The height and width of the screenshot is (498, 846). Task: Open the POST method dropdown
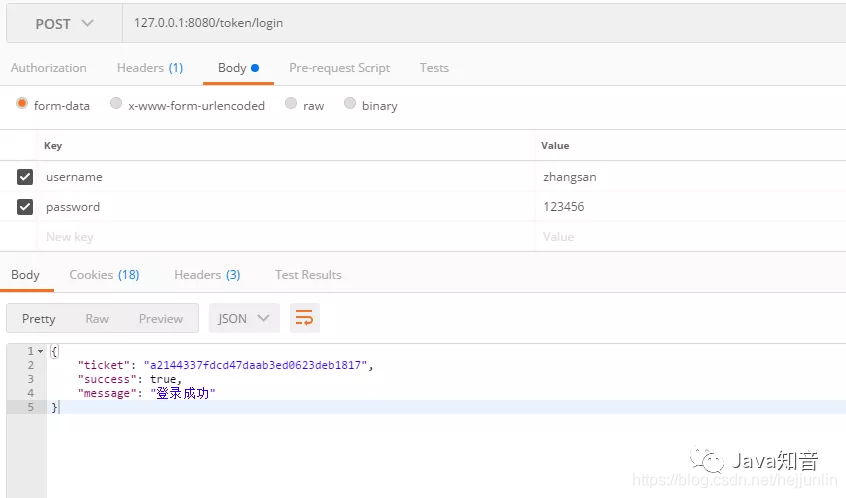(x=64, y=24)
